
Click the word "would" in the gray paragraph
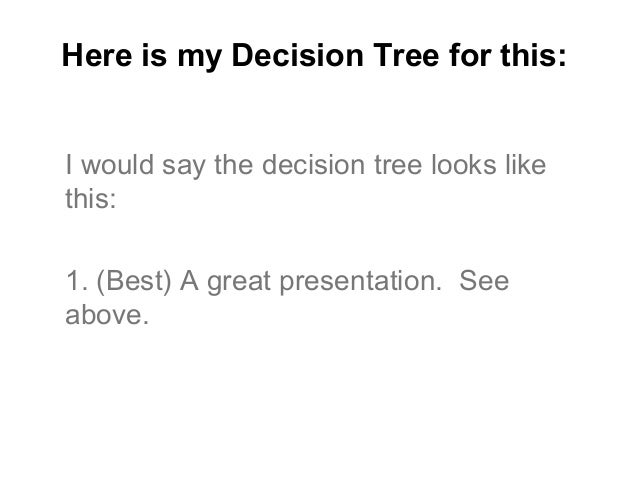tap(118, 165)
